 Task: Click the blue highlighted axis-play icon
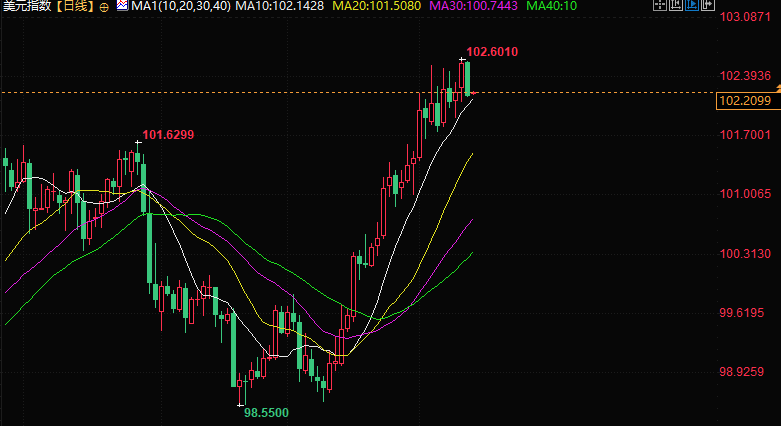click(x=692, y=5)
